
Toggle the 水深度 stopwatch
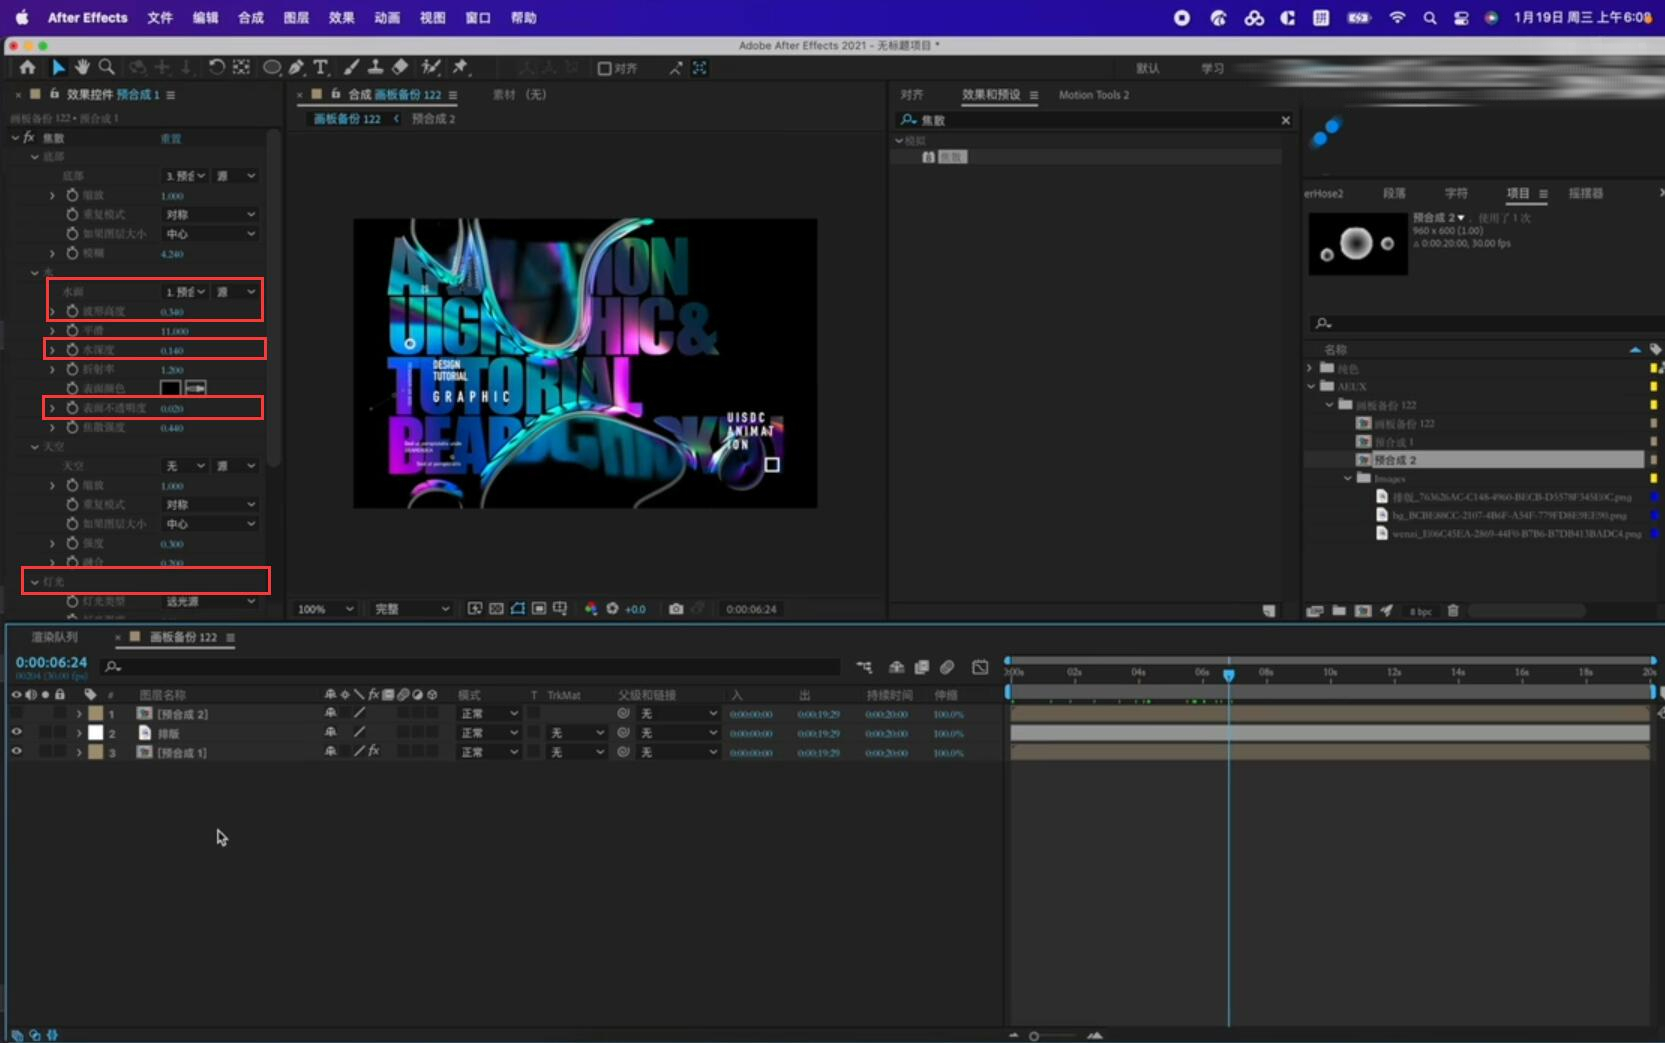click(x=72, y=350)
